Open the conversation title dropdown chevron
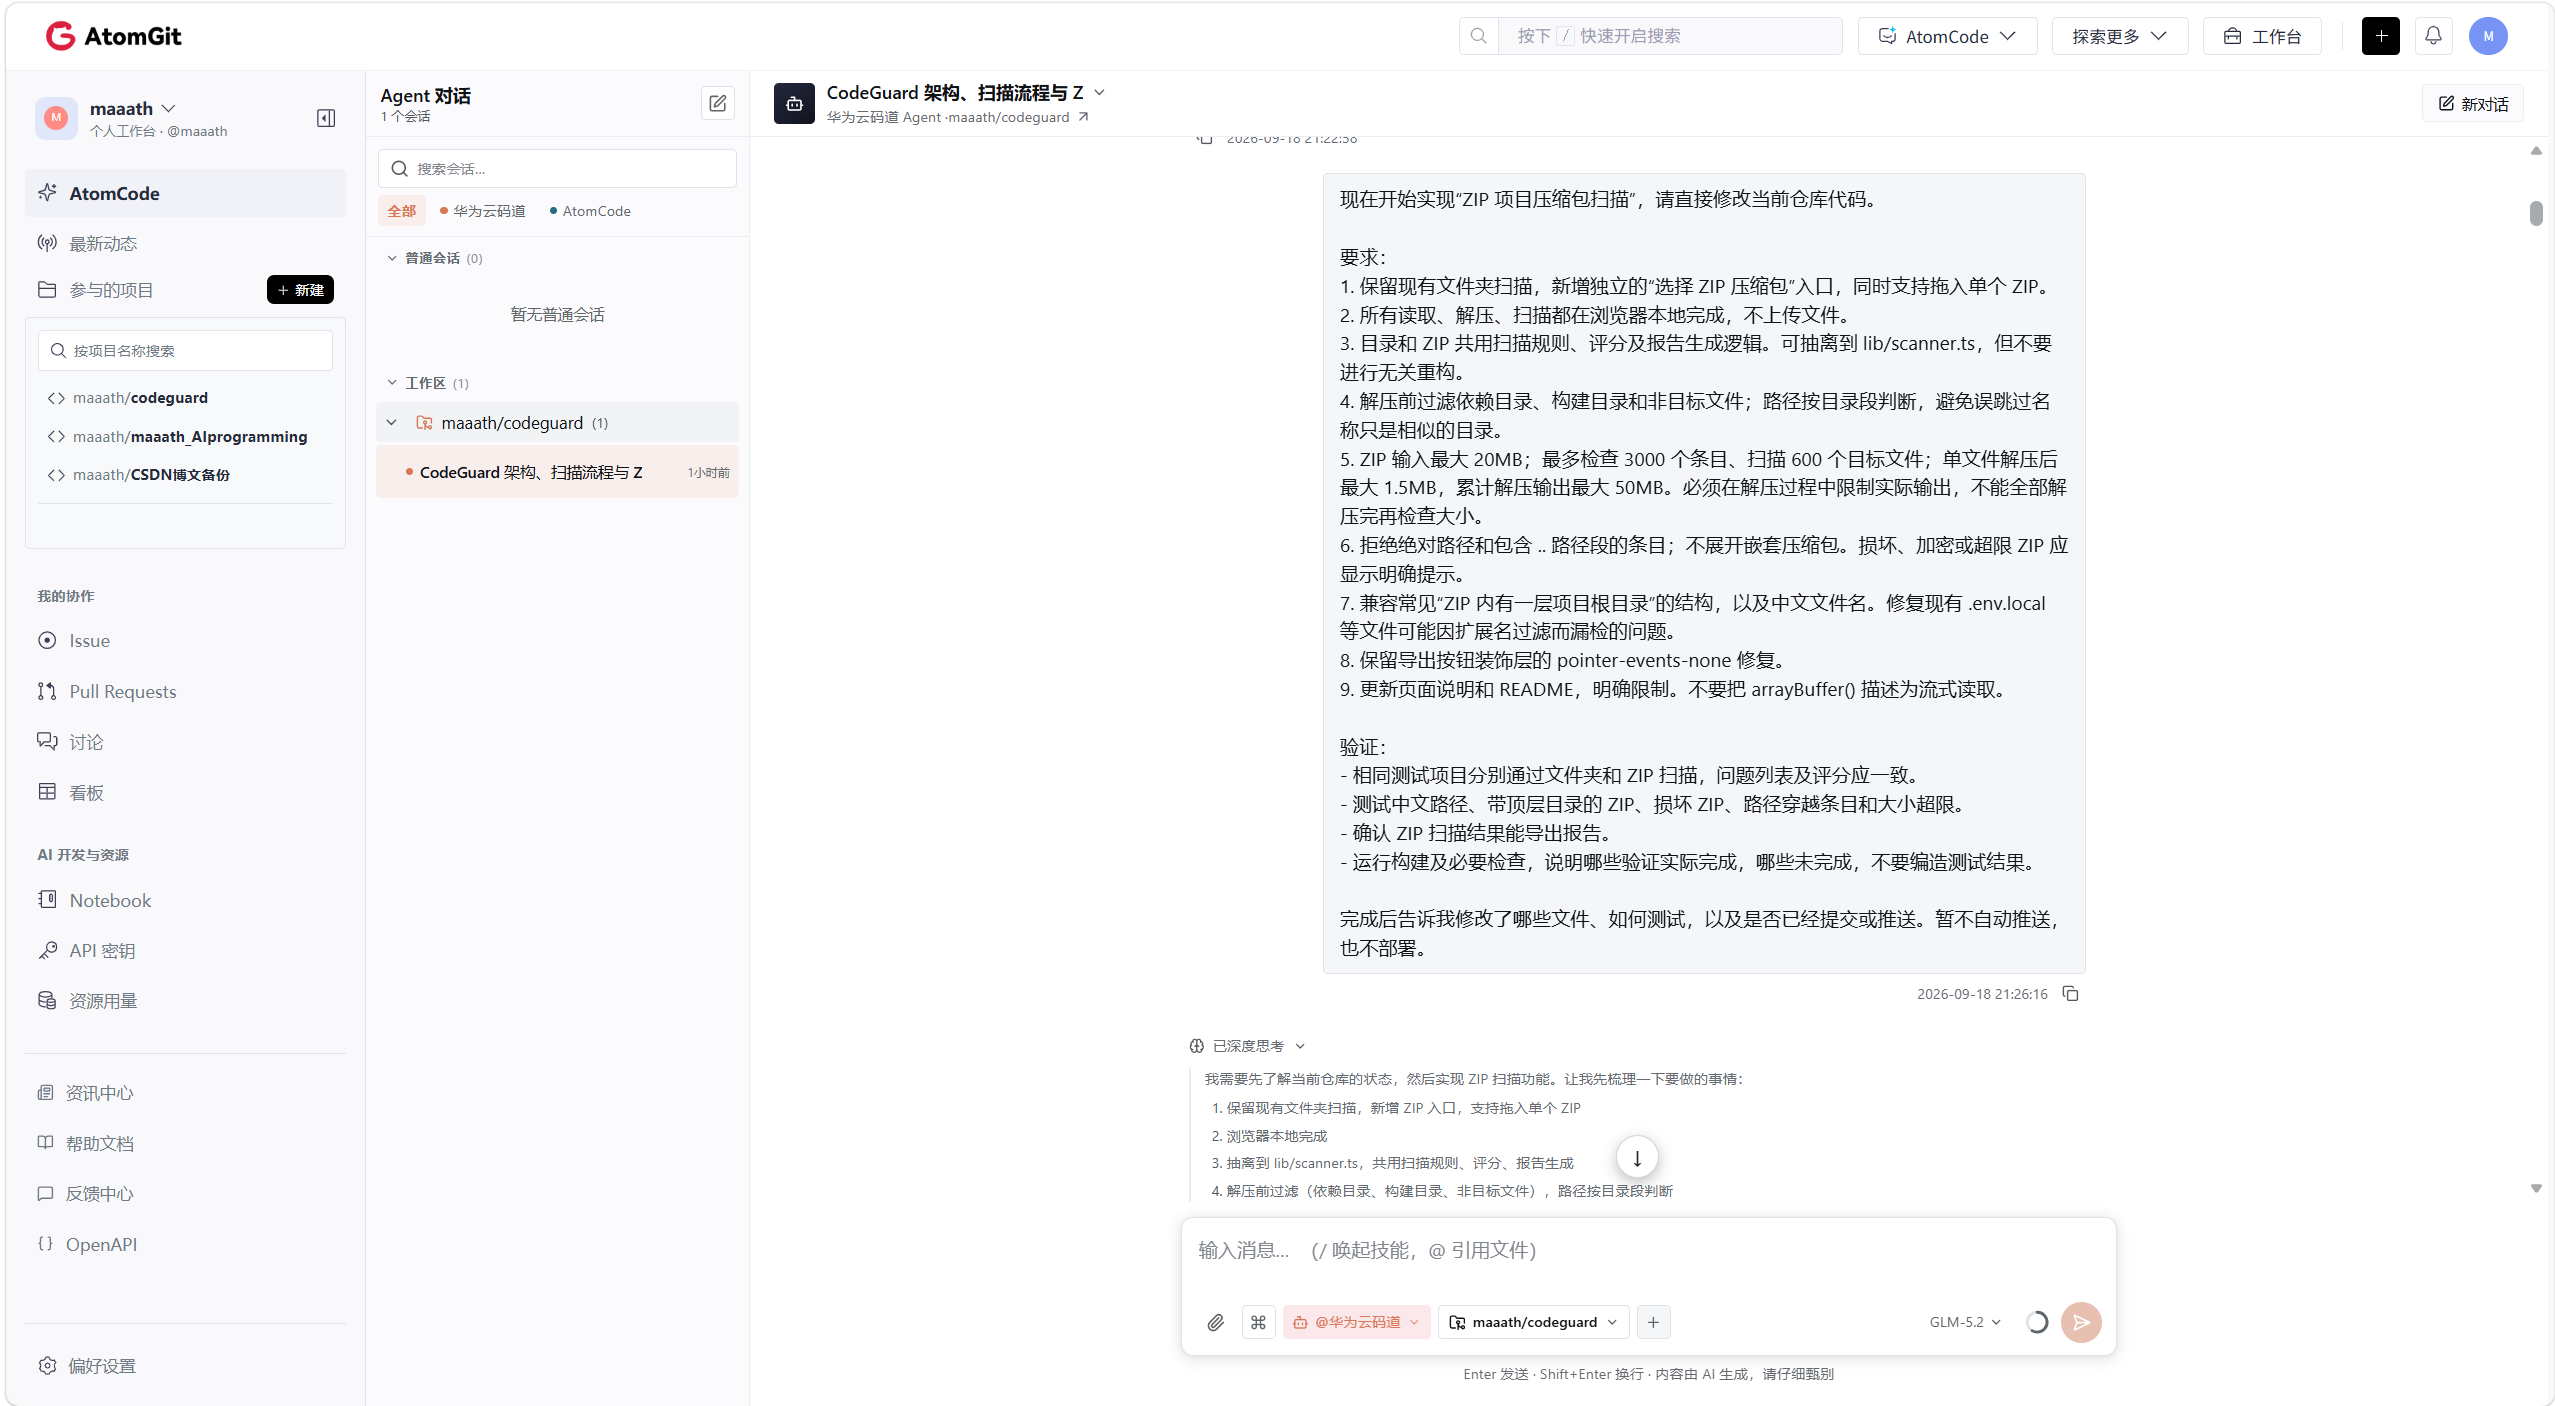This screenshot has height=1406, width=2555. pos(1099,92)
